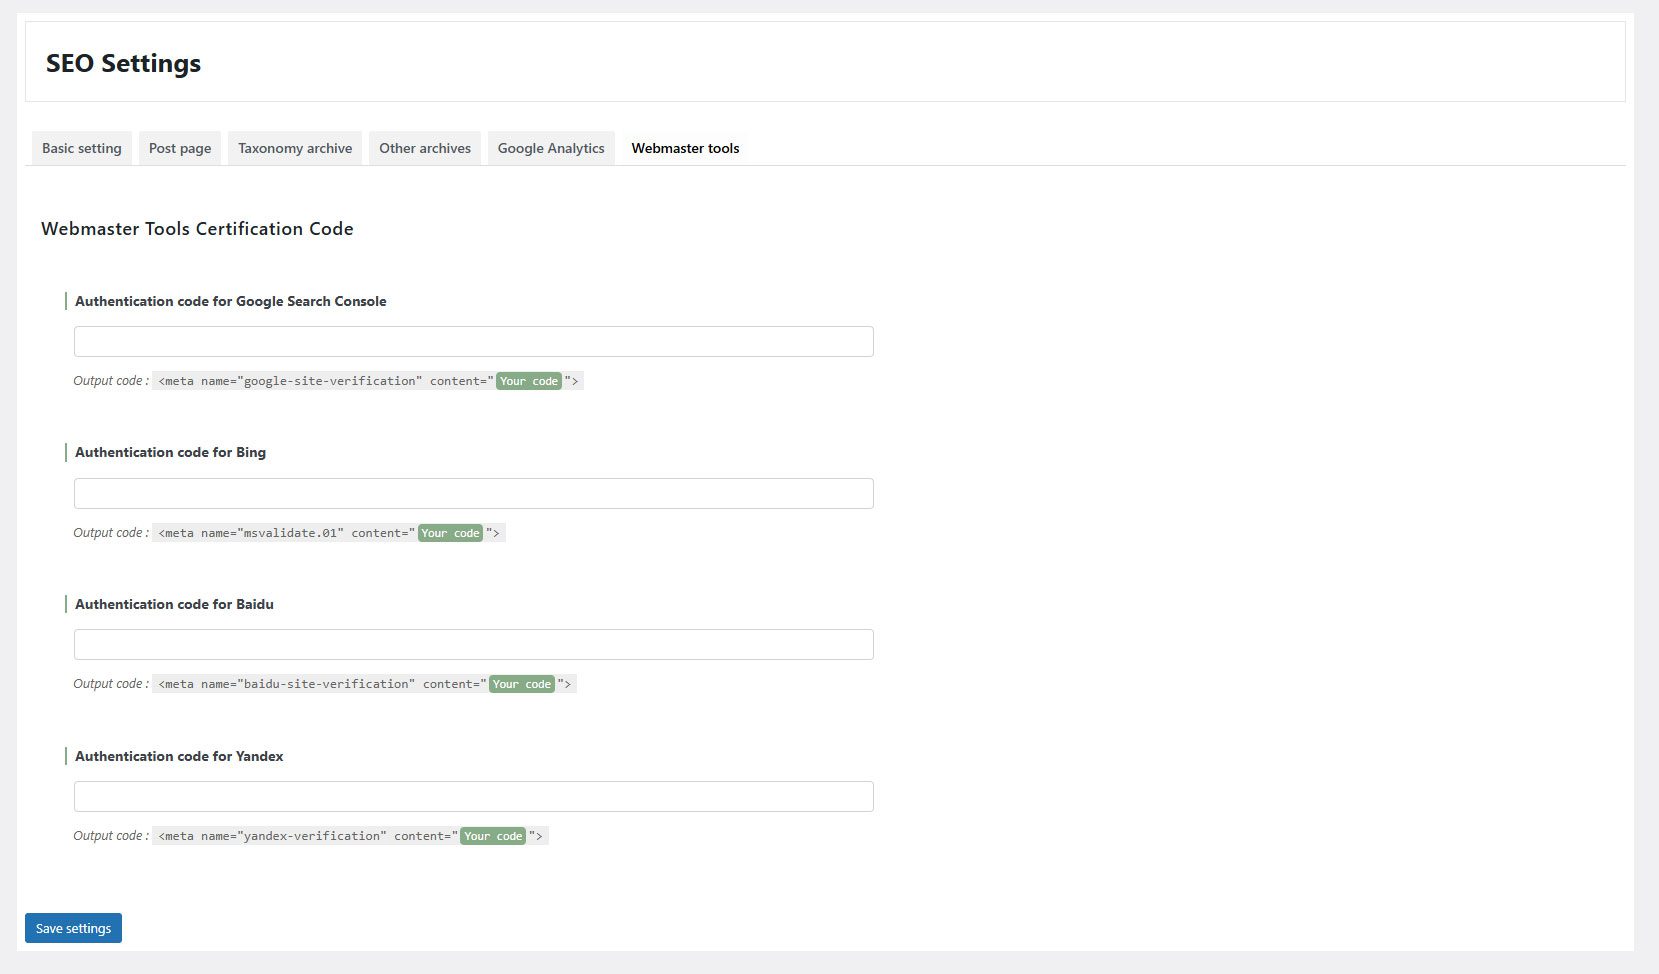
Task: Focus the Baidu authentication code field
Action: click(x=474, y=644)
